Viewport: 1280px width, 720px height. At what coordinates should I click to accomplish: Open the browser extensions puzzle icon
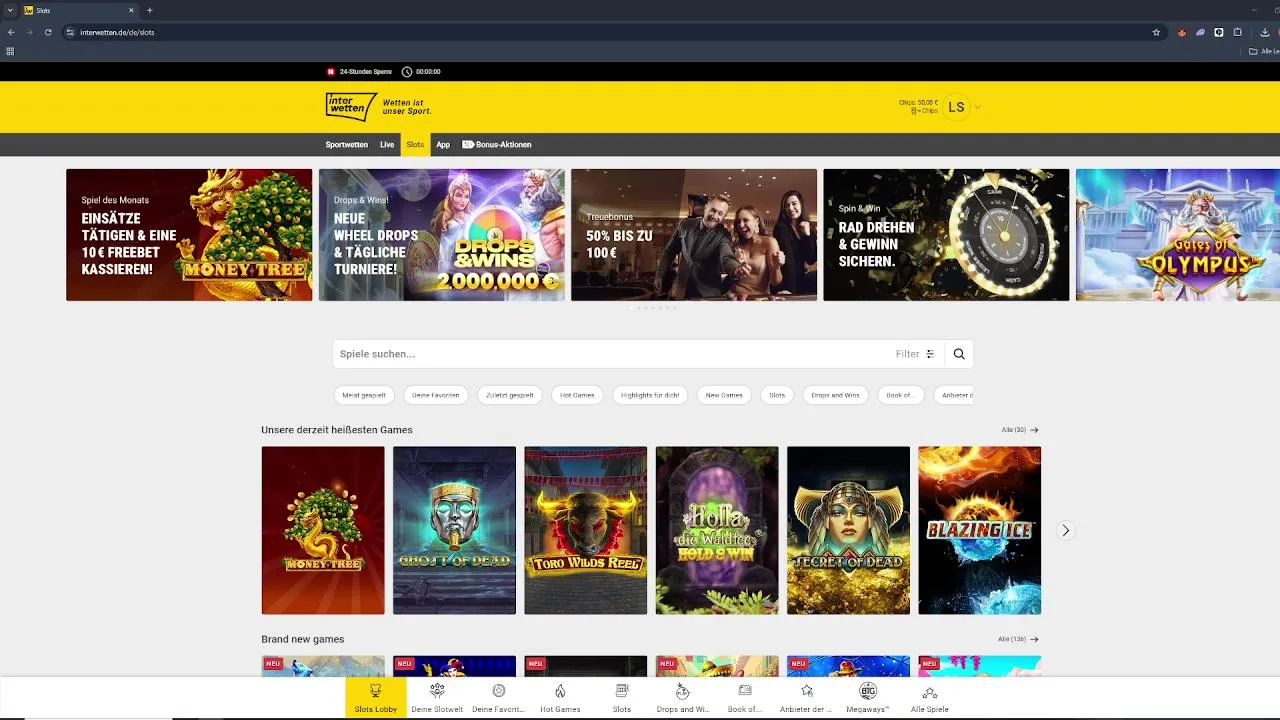click(x=1237, y=32)
